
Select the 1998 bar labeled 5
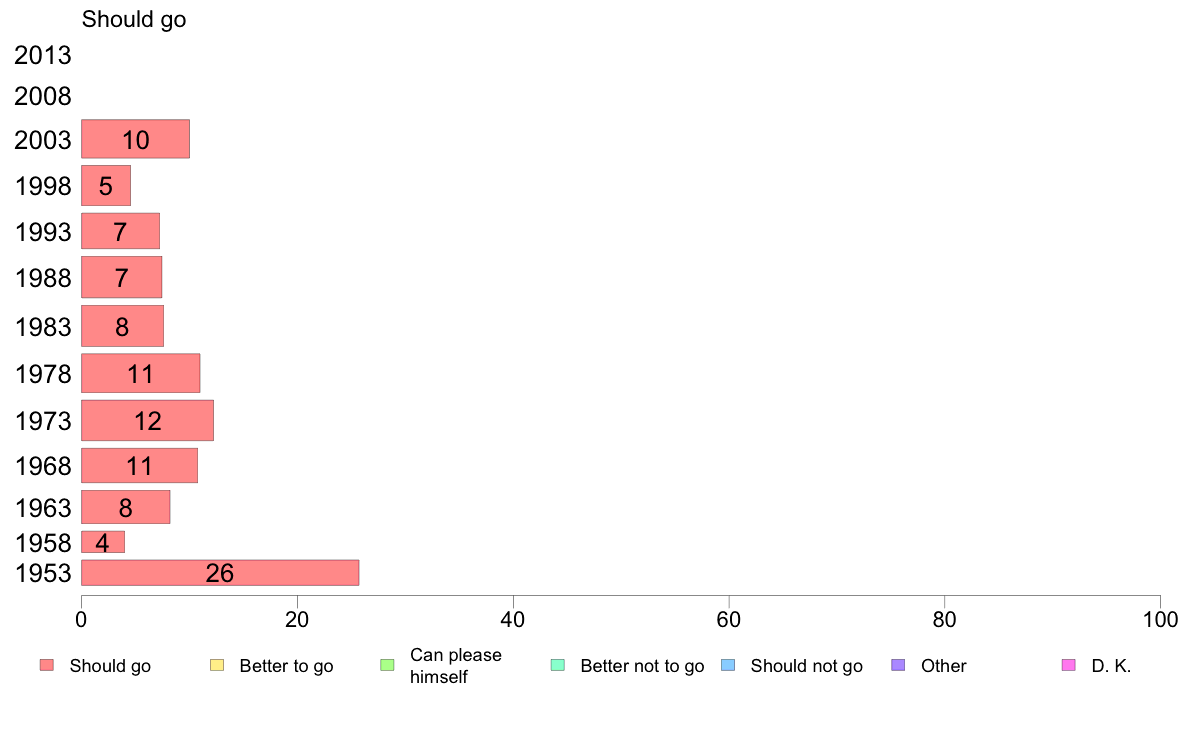point(106,186)
